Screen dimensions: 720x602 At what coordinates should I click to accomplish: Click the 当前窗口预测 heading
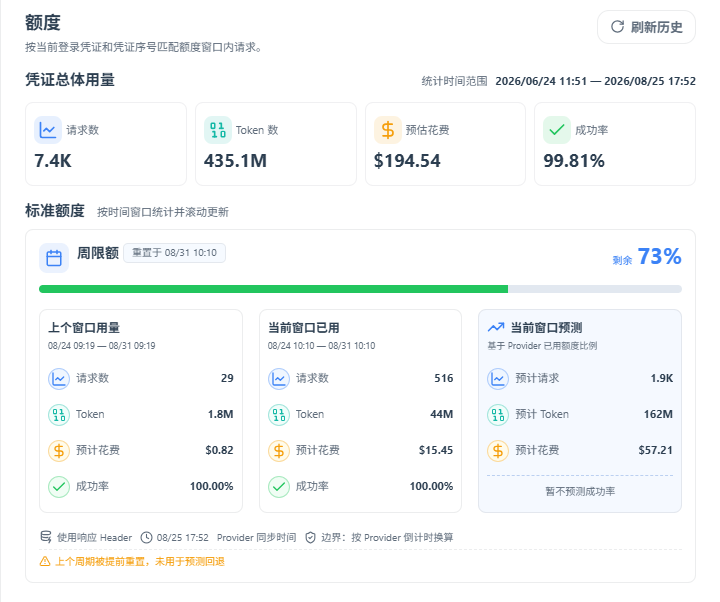click(546, 328)
